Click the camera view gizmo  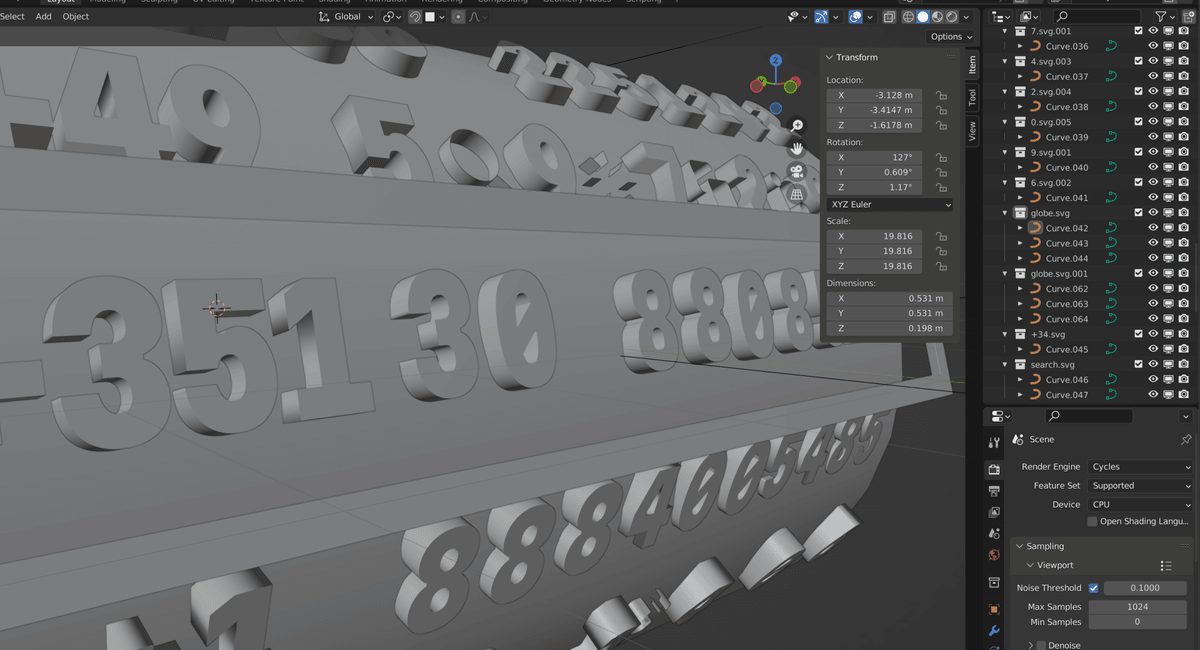tap(796, 170)
